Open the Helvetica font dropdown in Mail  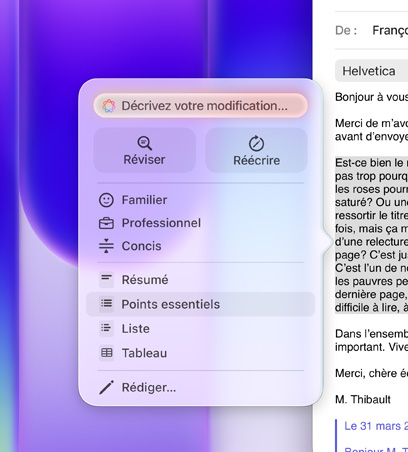click(x=371, y=71)
